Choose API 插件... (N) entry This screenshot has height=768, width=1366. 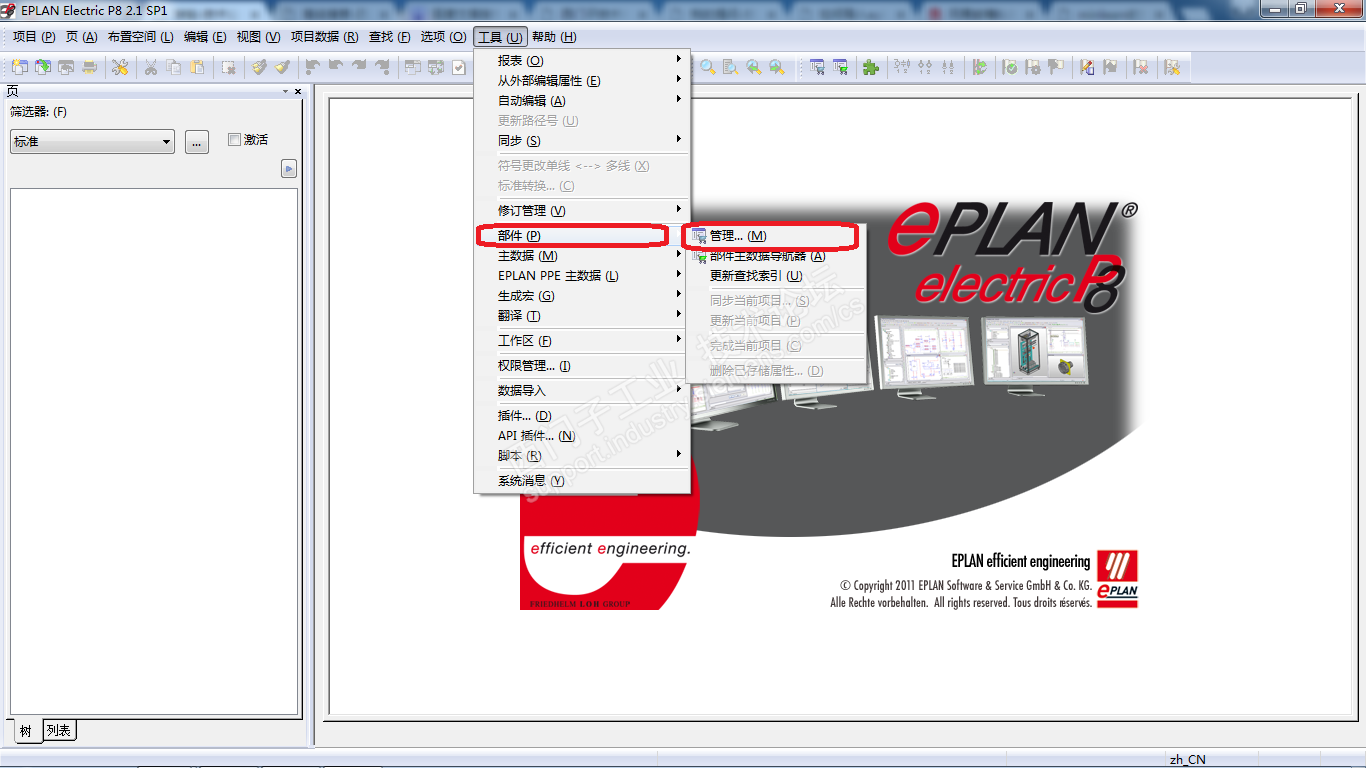coord(582,436)
